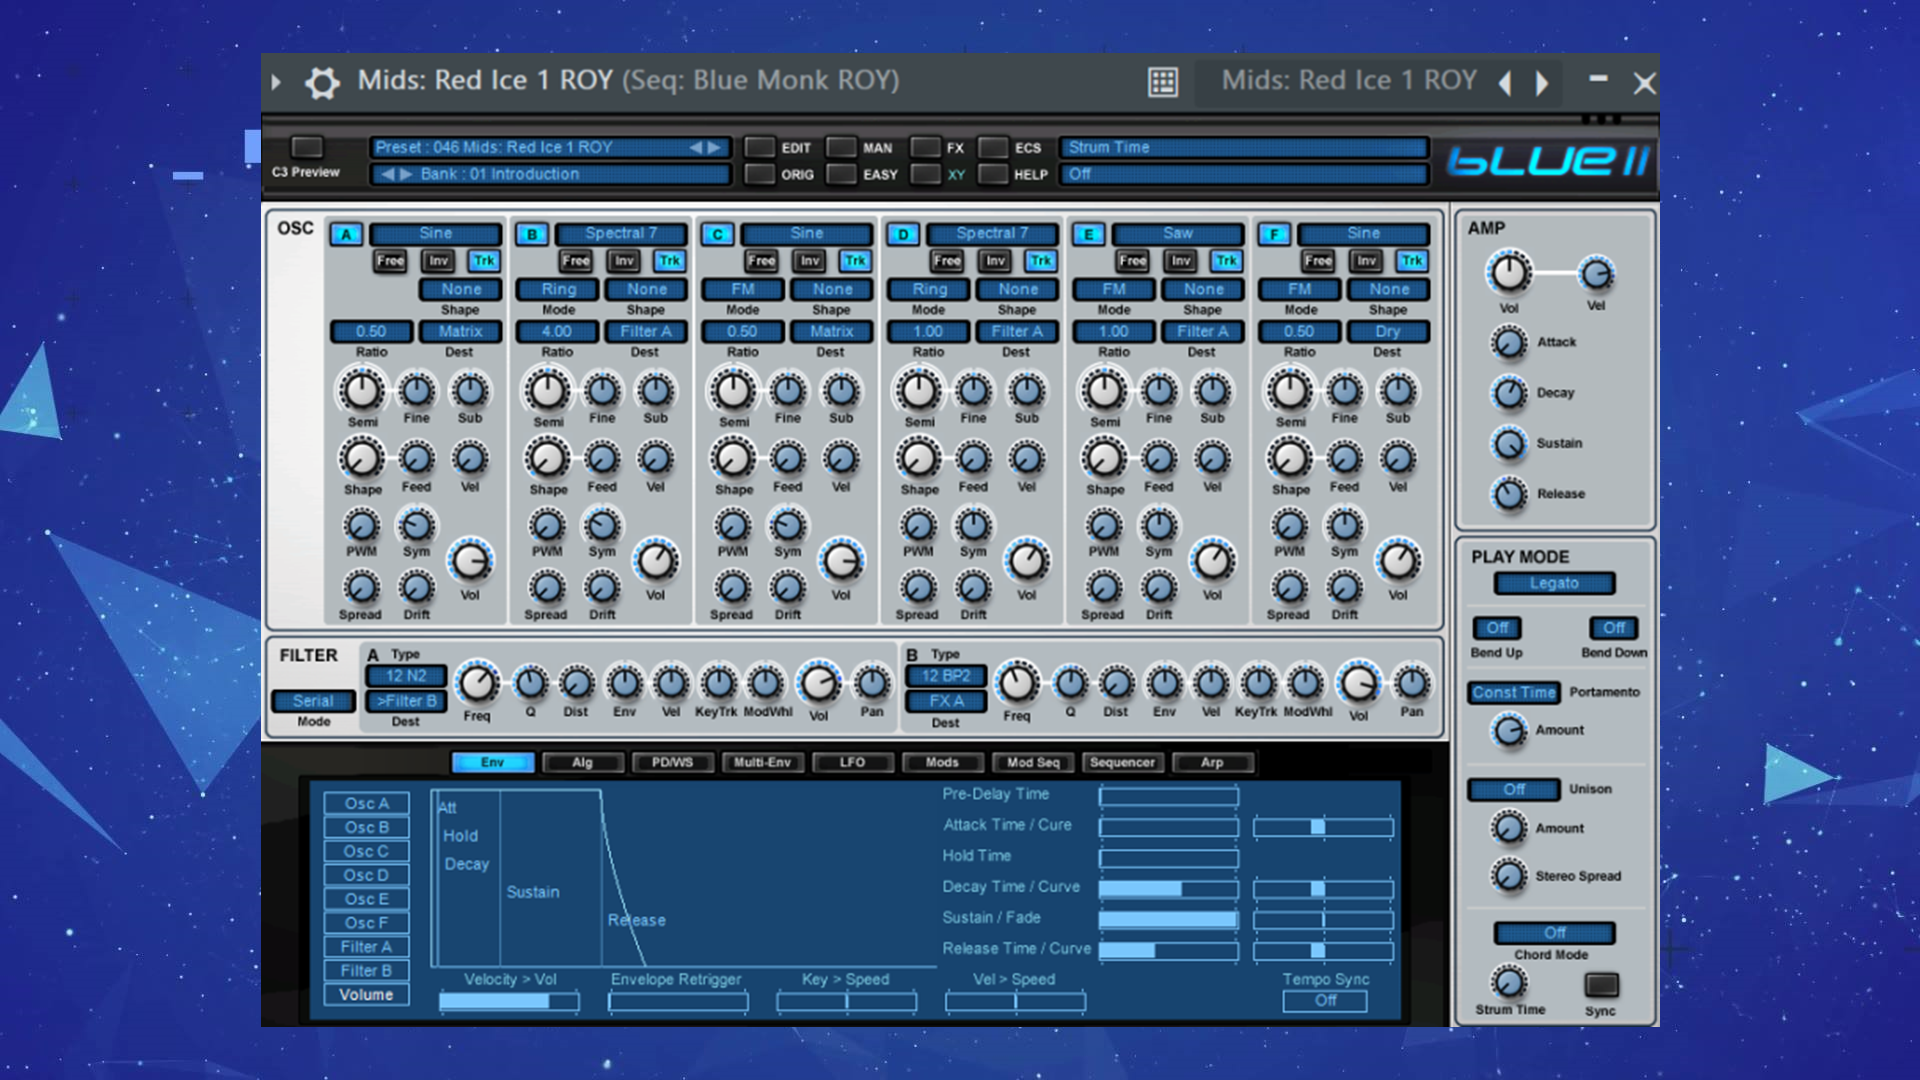This screenshot has width=1920, height=1080.
Task: Select the Volume envelope button
Action: pyautogui.click(x=366, y=995)
